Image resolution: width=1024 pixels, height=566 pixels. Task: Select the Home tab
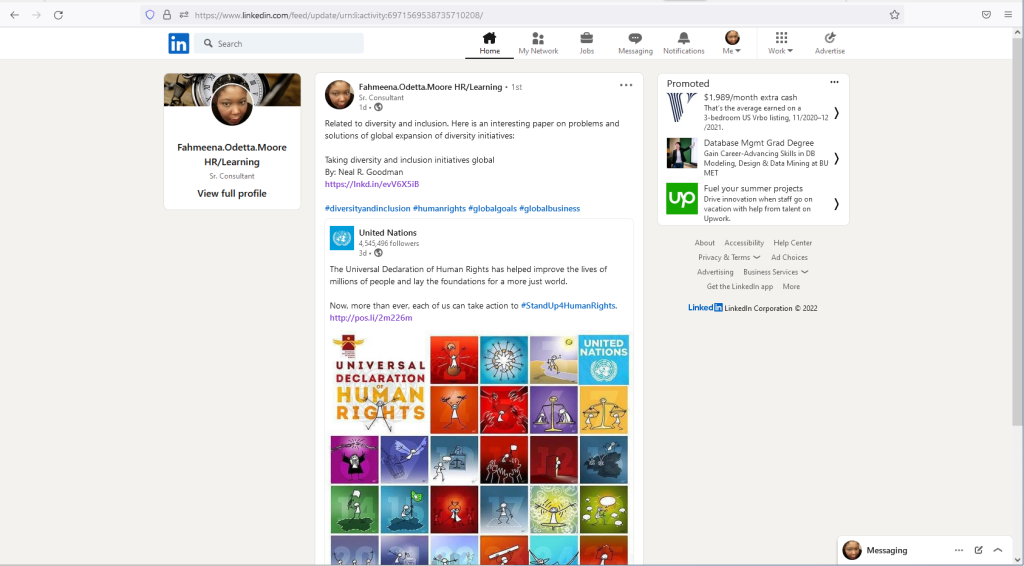pos(489,43)
